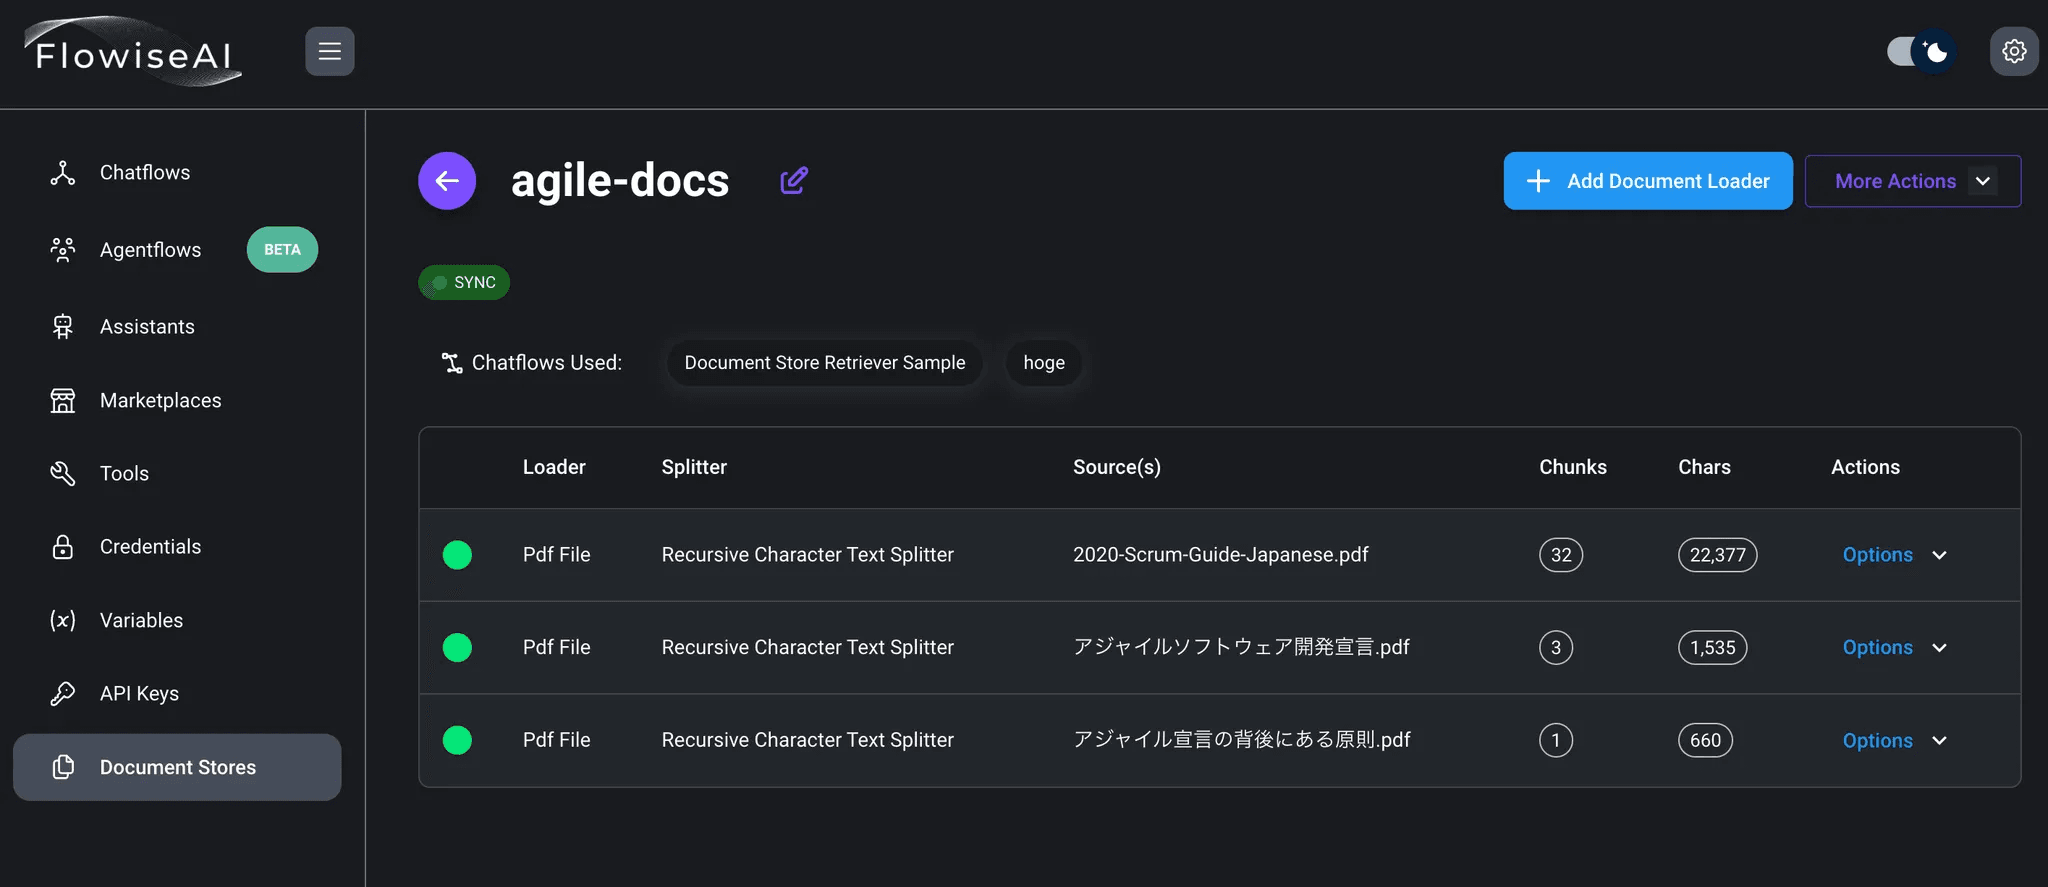Viewport: 2048px width, 887px height.
Task: Open the Agentflows menu item
Action: (150, 250)
